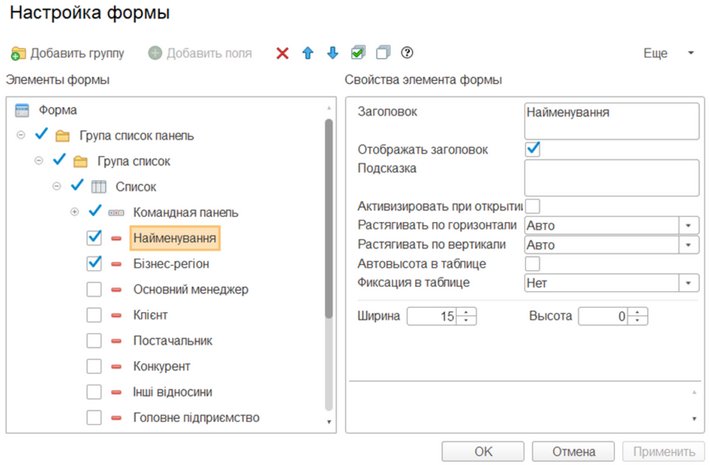Uncheck the Бізнес-регіон field checkbox
The width and height of the screenshot is (710, 465).
(x=95, y=263)
